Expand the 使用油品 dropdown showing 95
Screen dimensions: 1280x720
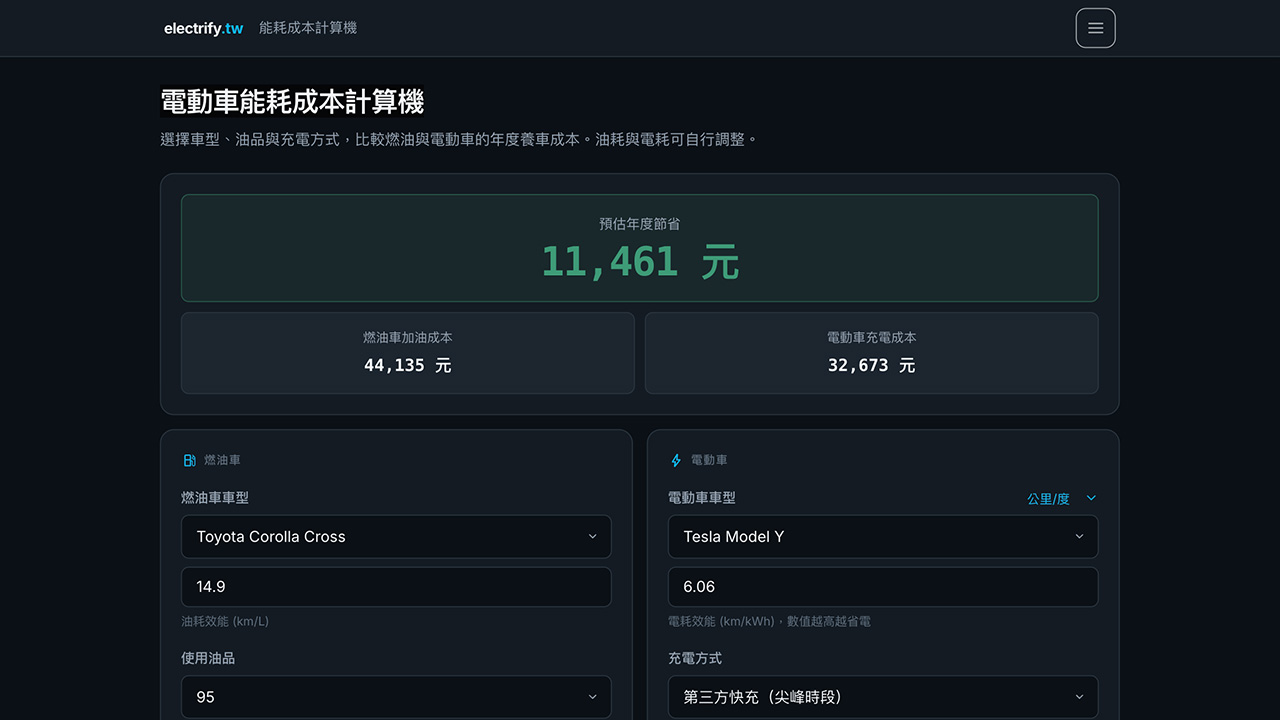396,697
